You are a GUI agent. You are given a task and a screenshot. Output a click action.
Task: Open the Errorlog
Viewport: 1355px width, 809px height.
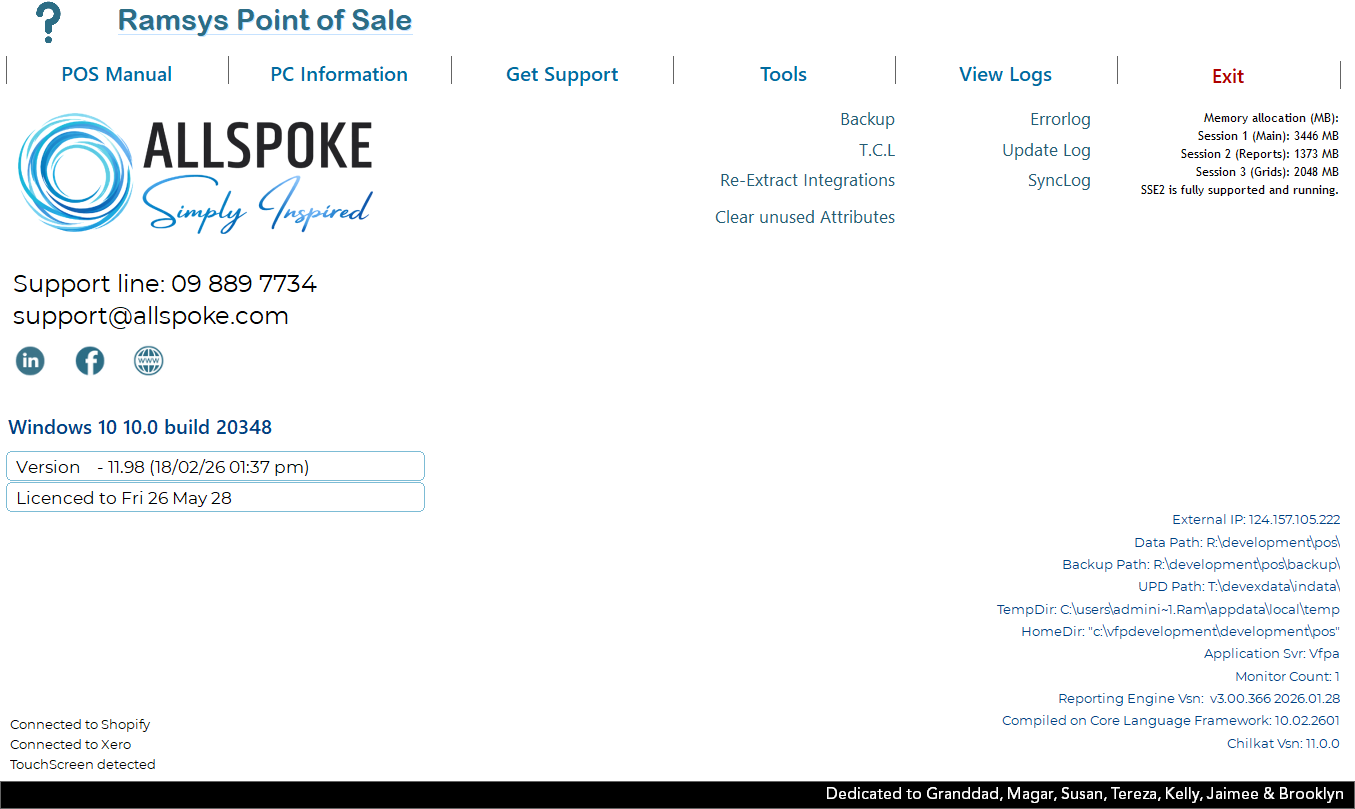[1060, 119]
